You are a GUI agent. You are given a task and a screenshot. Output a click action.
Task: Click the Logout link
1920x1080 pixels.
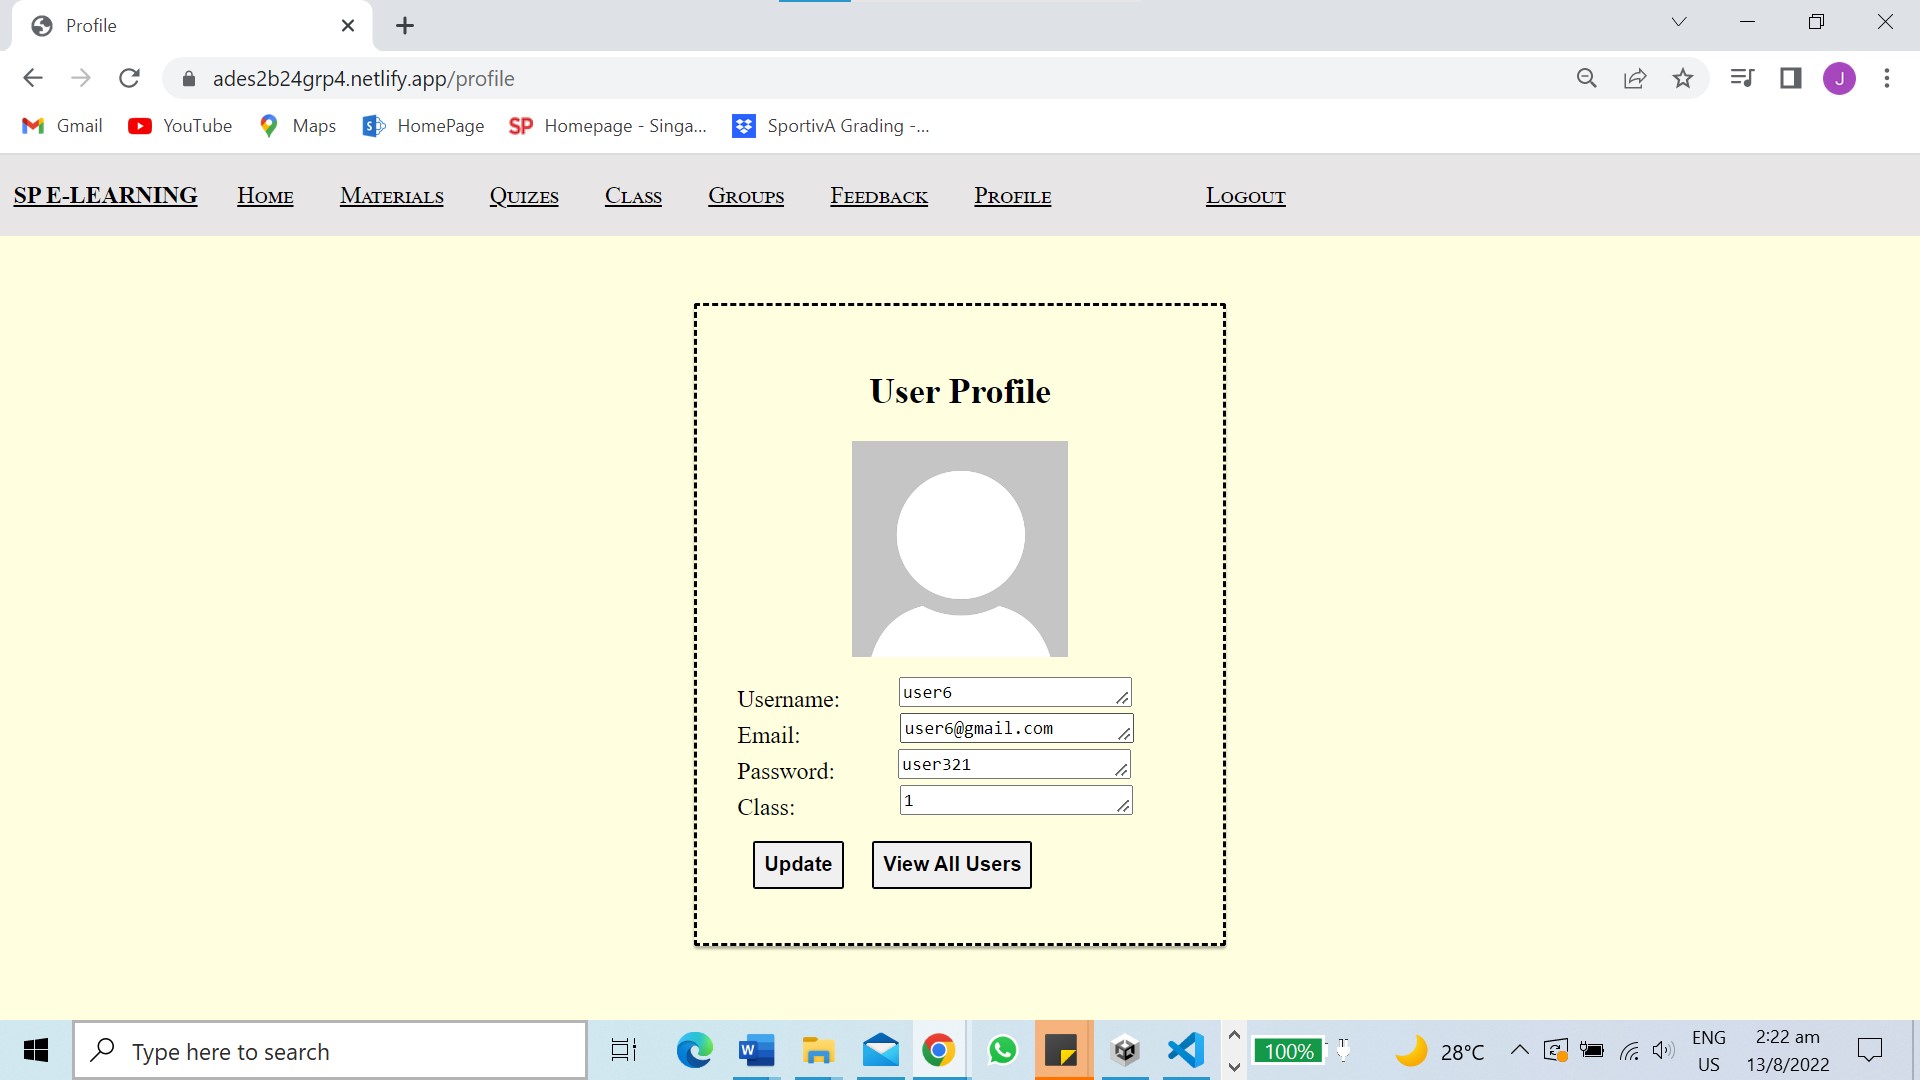(x=1245, y=196)
